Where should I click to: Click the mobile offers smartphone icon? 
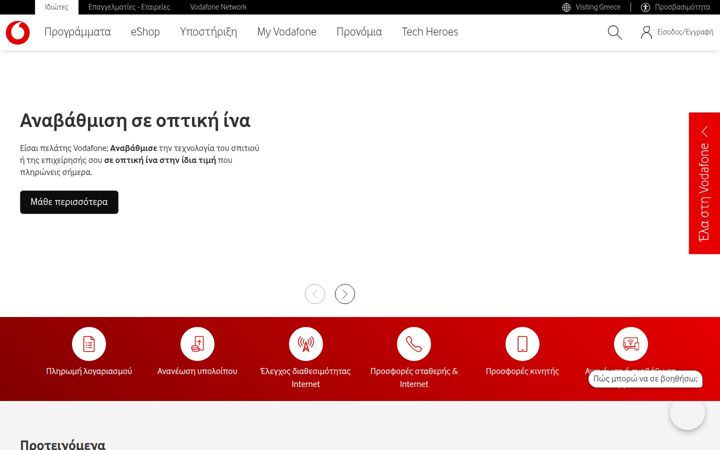522,344
